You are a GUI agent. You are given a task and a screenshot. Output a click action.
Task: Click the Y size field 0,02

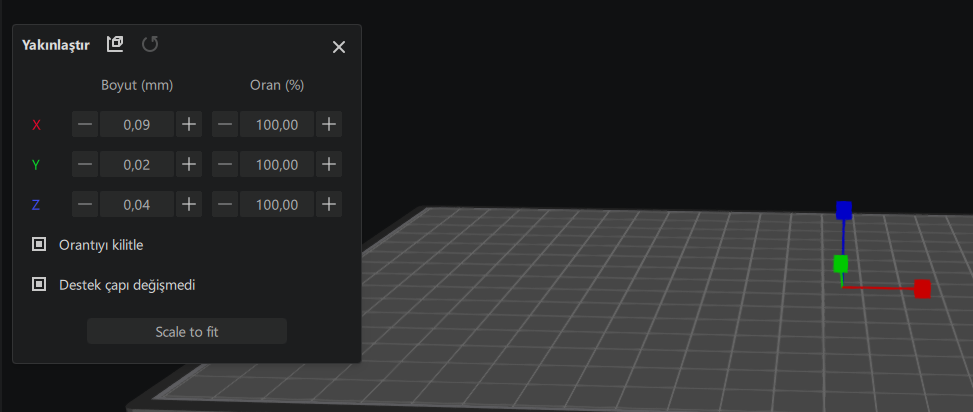[x=137, y=164]
